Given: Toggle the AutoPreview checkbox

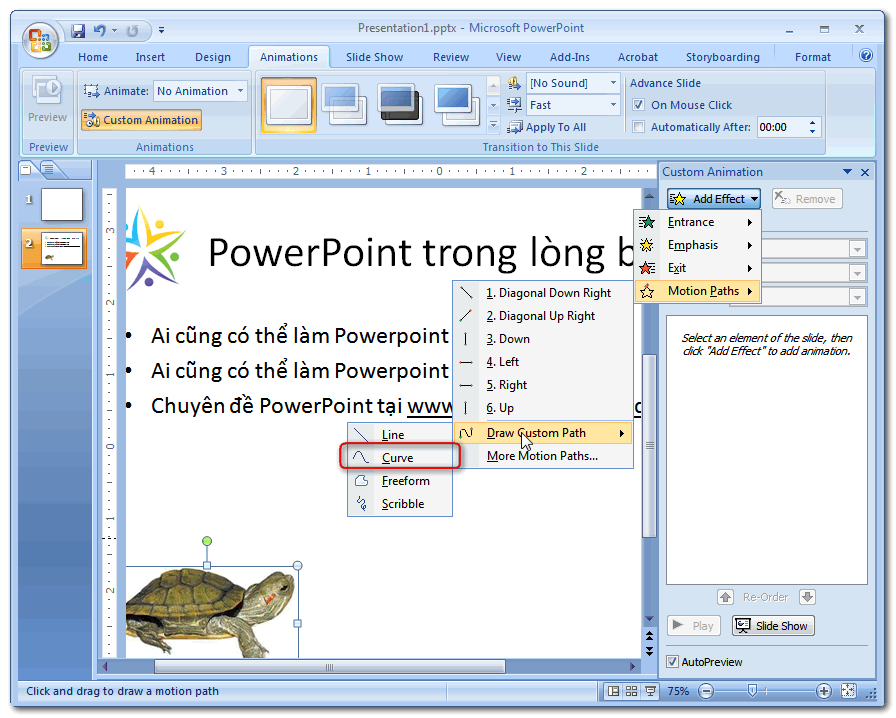Looking at the screenshot, I should coord(673,662).
